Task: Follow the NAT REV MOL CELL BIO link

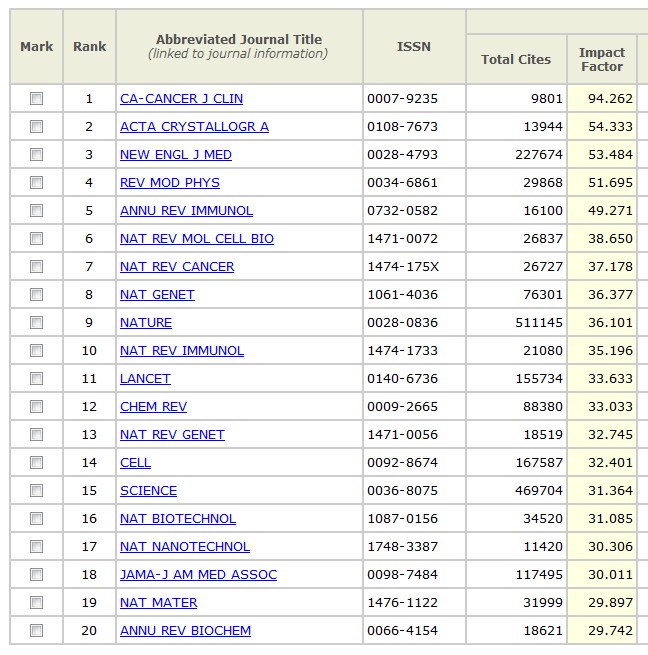Action: click(197, 239)
